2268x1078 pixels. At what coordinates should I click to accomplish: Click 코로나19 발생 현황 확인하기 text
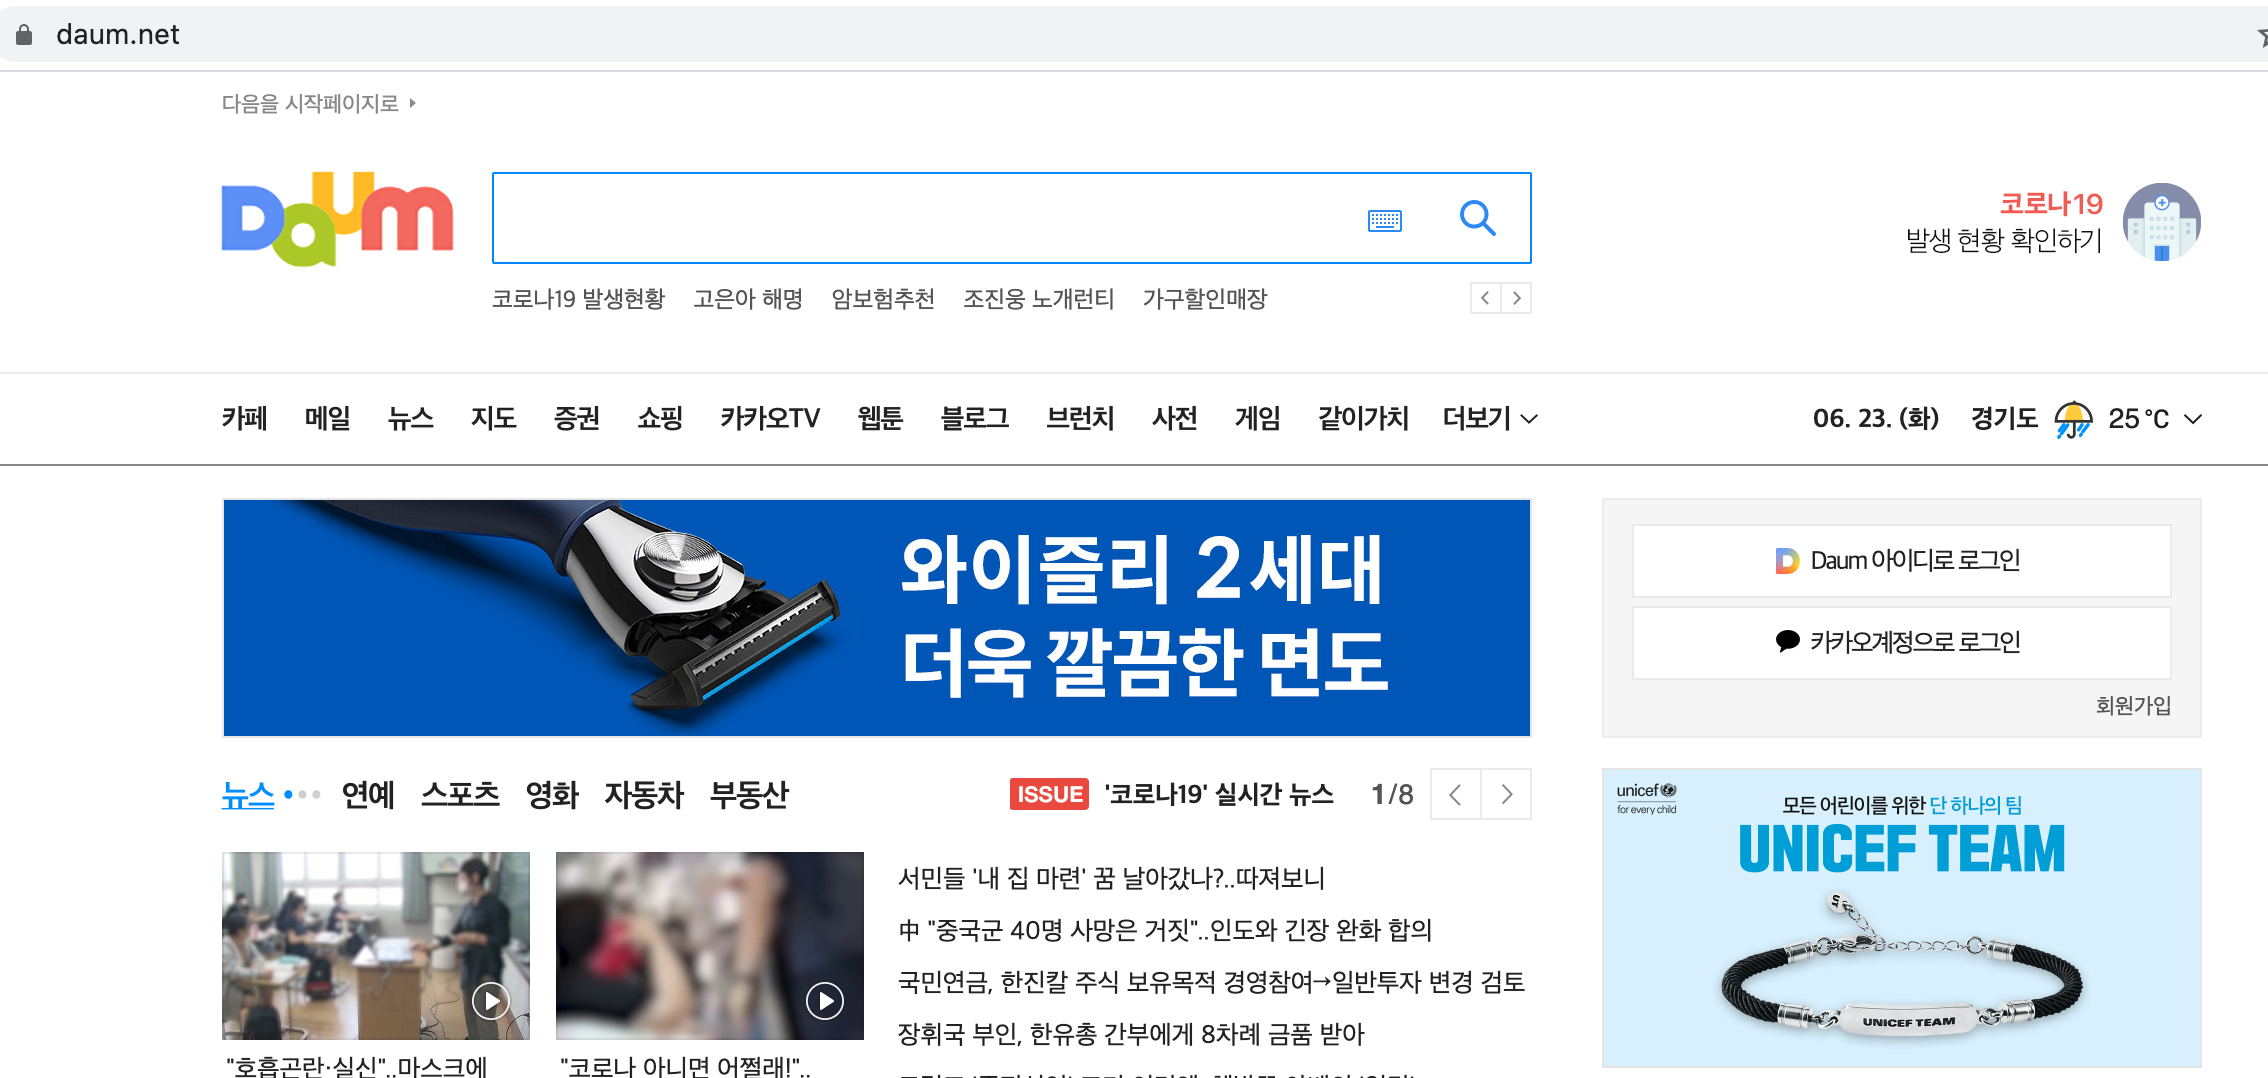(x=2004, y=222)
